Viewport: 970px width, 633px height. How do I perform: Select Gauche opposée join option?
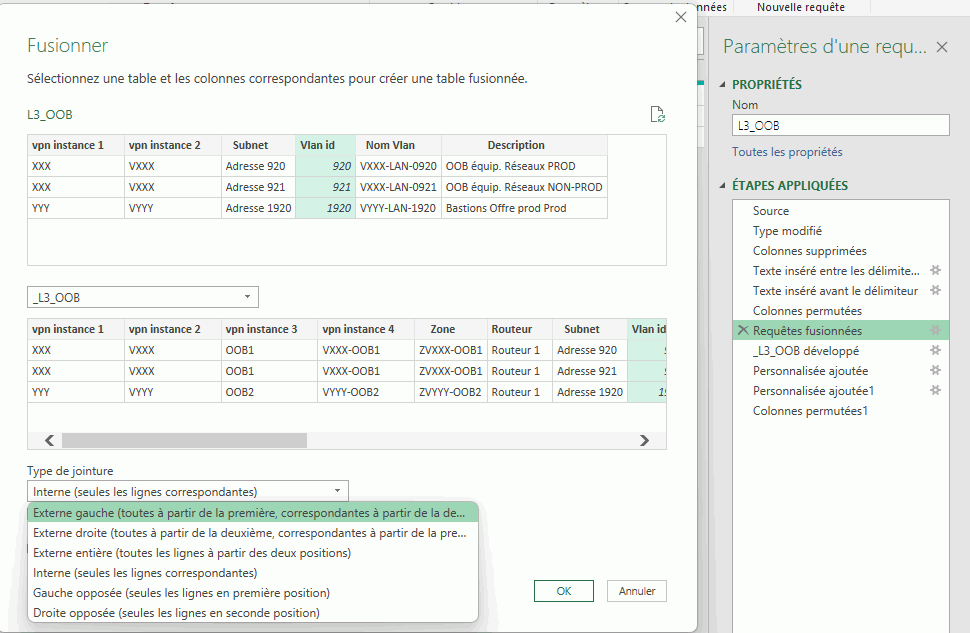point(181,593)
